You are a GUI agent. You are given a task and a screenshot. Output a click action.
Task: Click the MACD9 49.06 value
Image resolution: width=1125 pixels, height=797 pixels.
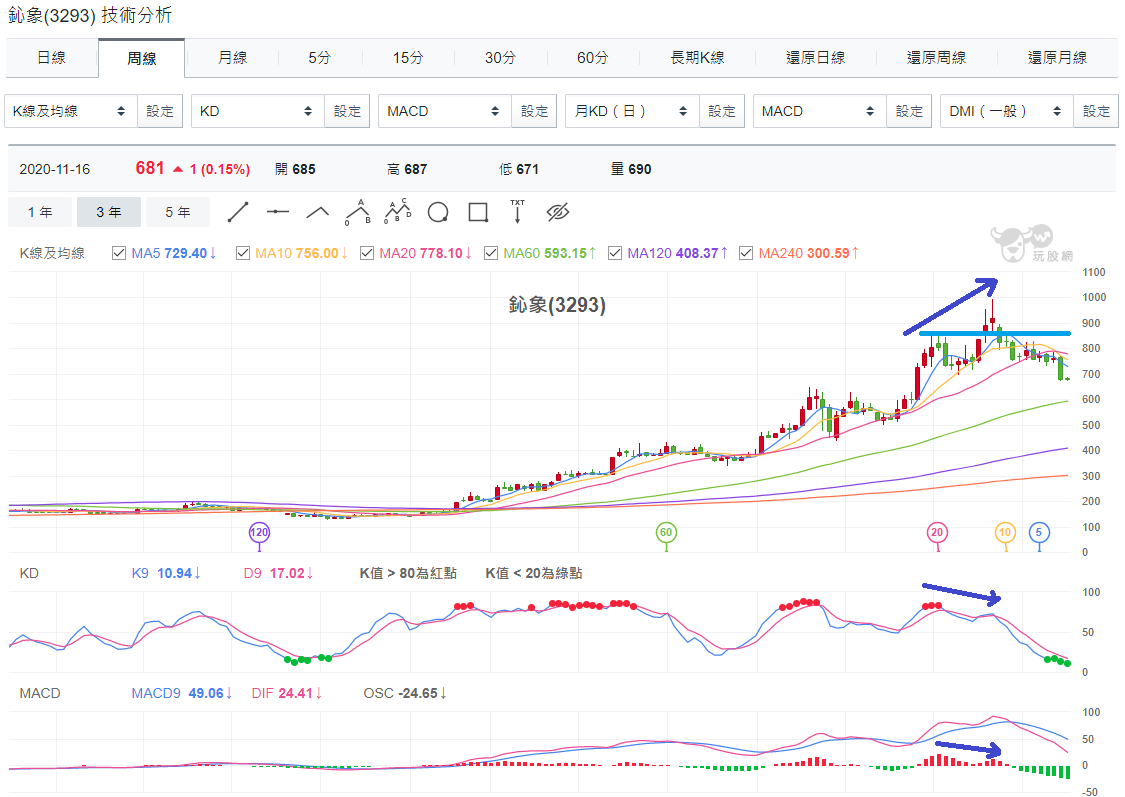coord(182,693)
